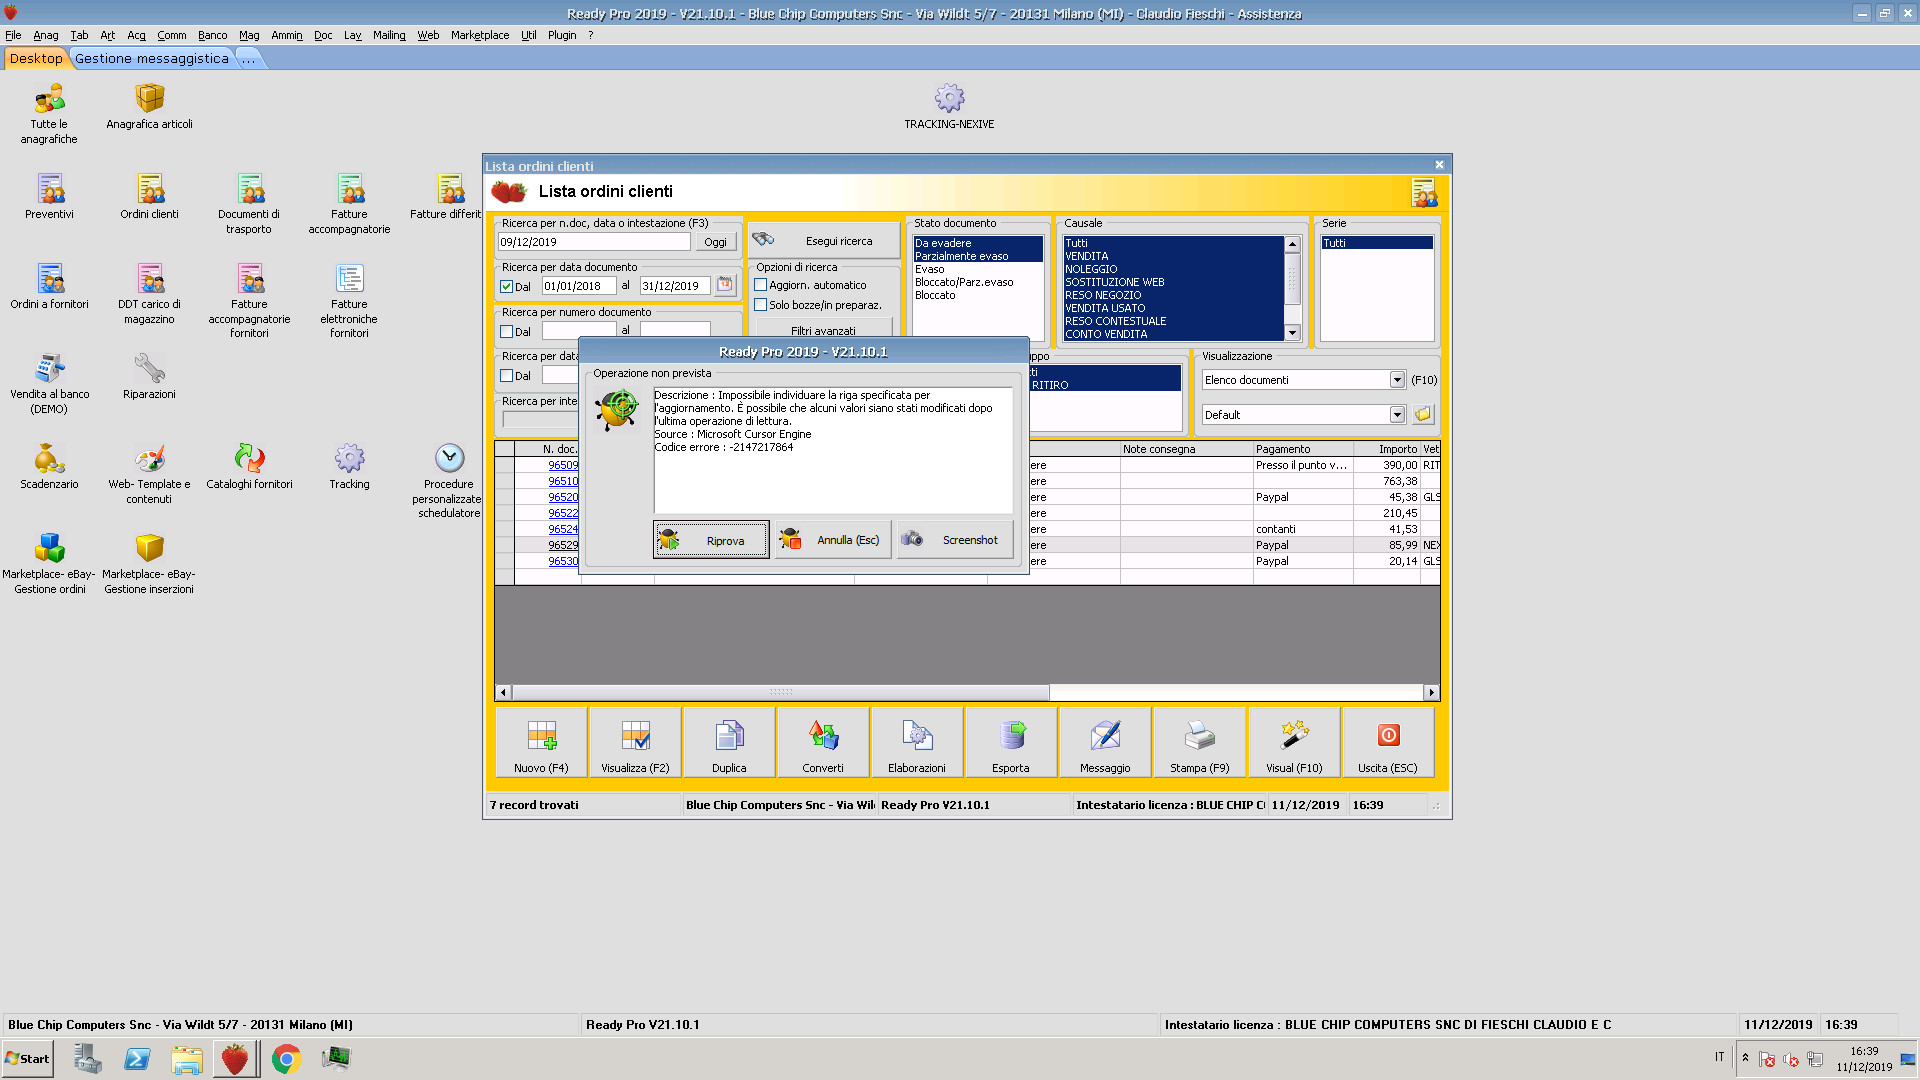Expand Default visualizzazione dropdown
The image size is (1920, 1080).
tap(1397, 415)
